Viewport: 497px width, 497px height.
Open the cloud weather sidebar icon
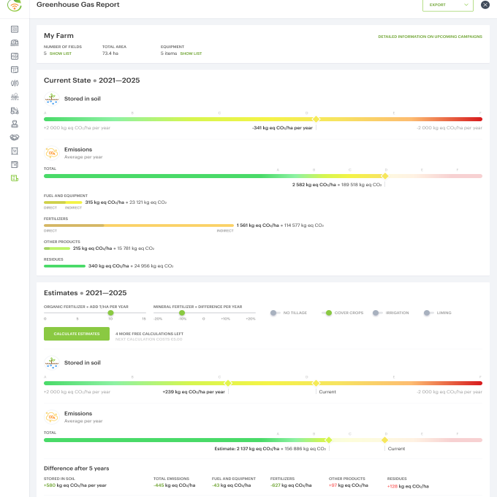click(15, 97)
